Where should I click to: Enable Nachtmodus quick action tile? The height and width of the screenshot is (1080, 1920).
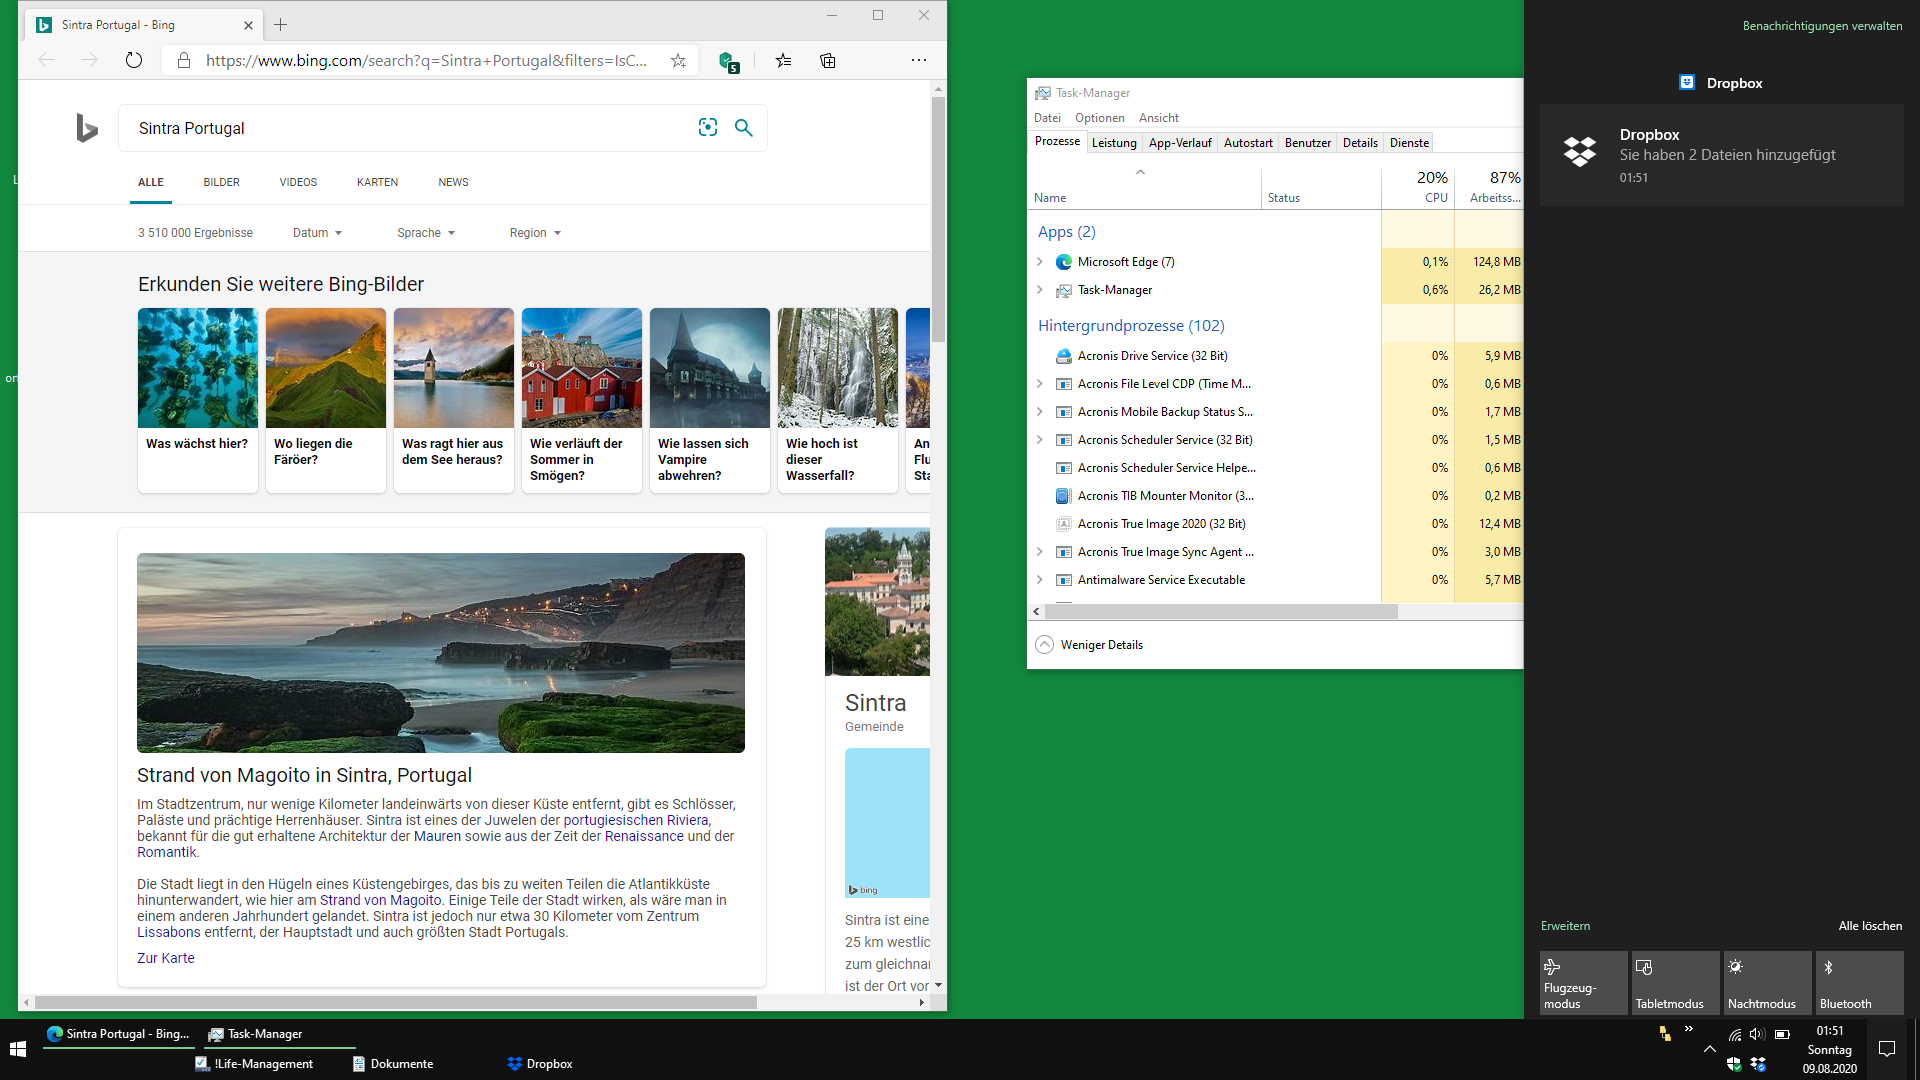click(1767, 983)
